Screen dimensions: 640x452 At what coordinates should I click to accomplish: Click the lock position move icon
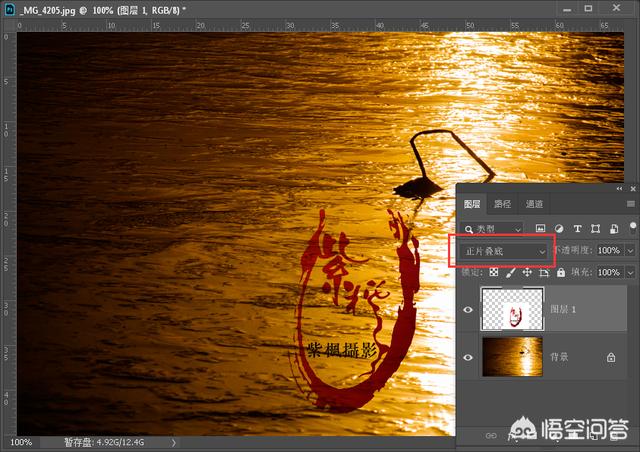tap(527, 272)
